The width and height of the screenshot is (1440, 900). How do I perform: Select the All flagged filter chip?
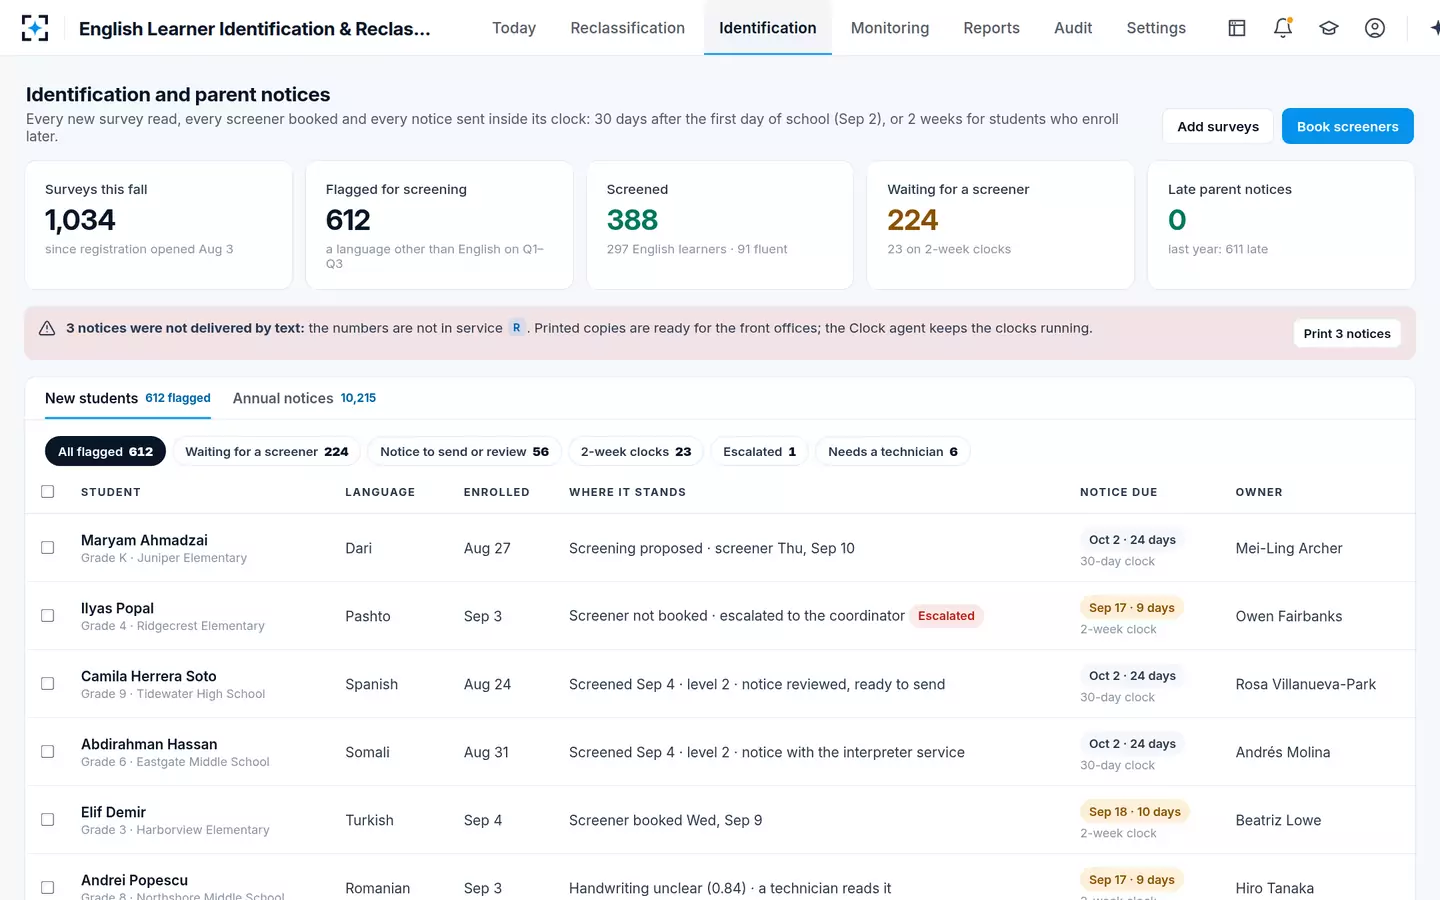[x=105, y=452]
